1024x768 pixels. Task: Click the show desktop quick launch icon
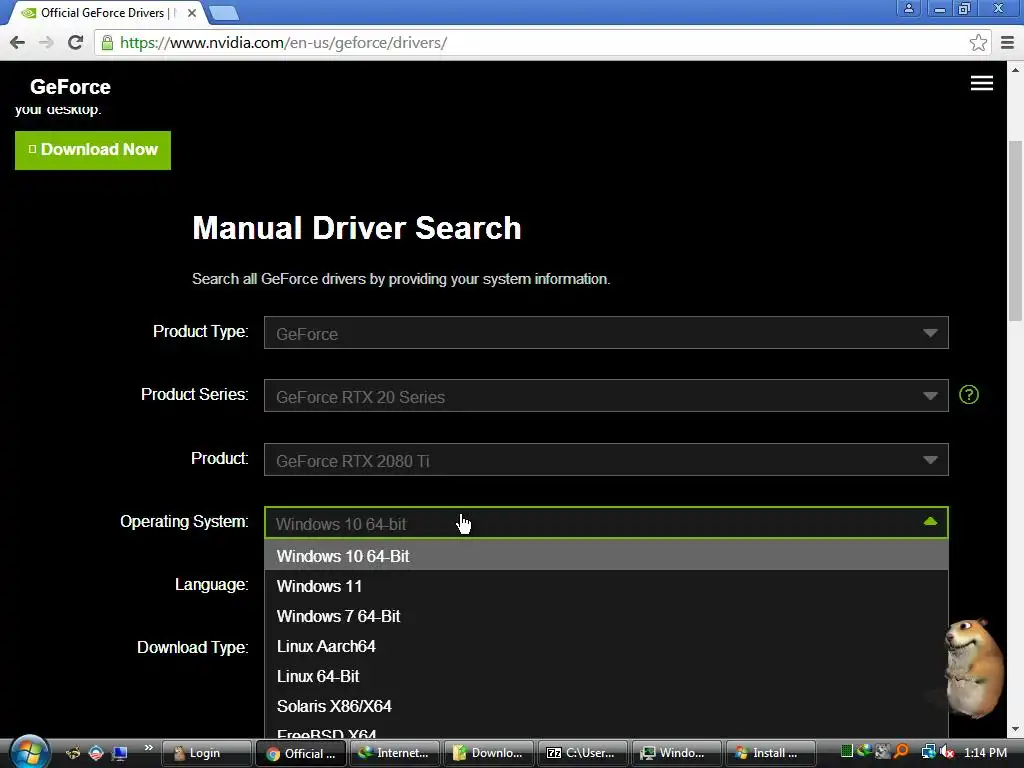pos(119,753)
